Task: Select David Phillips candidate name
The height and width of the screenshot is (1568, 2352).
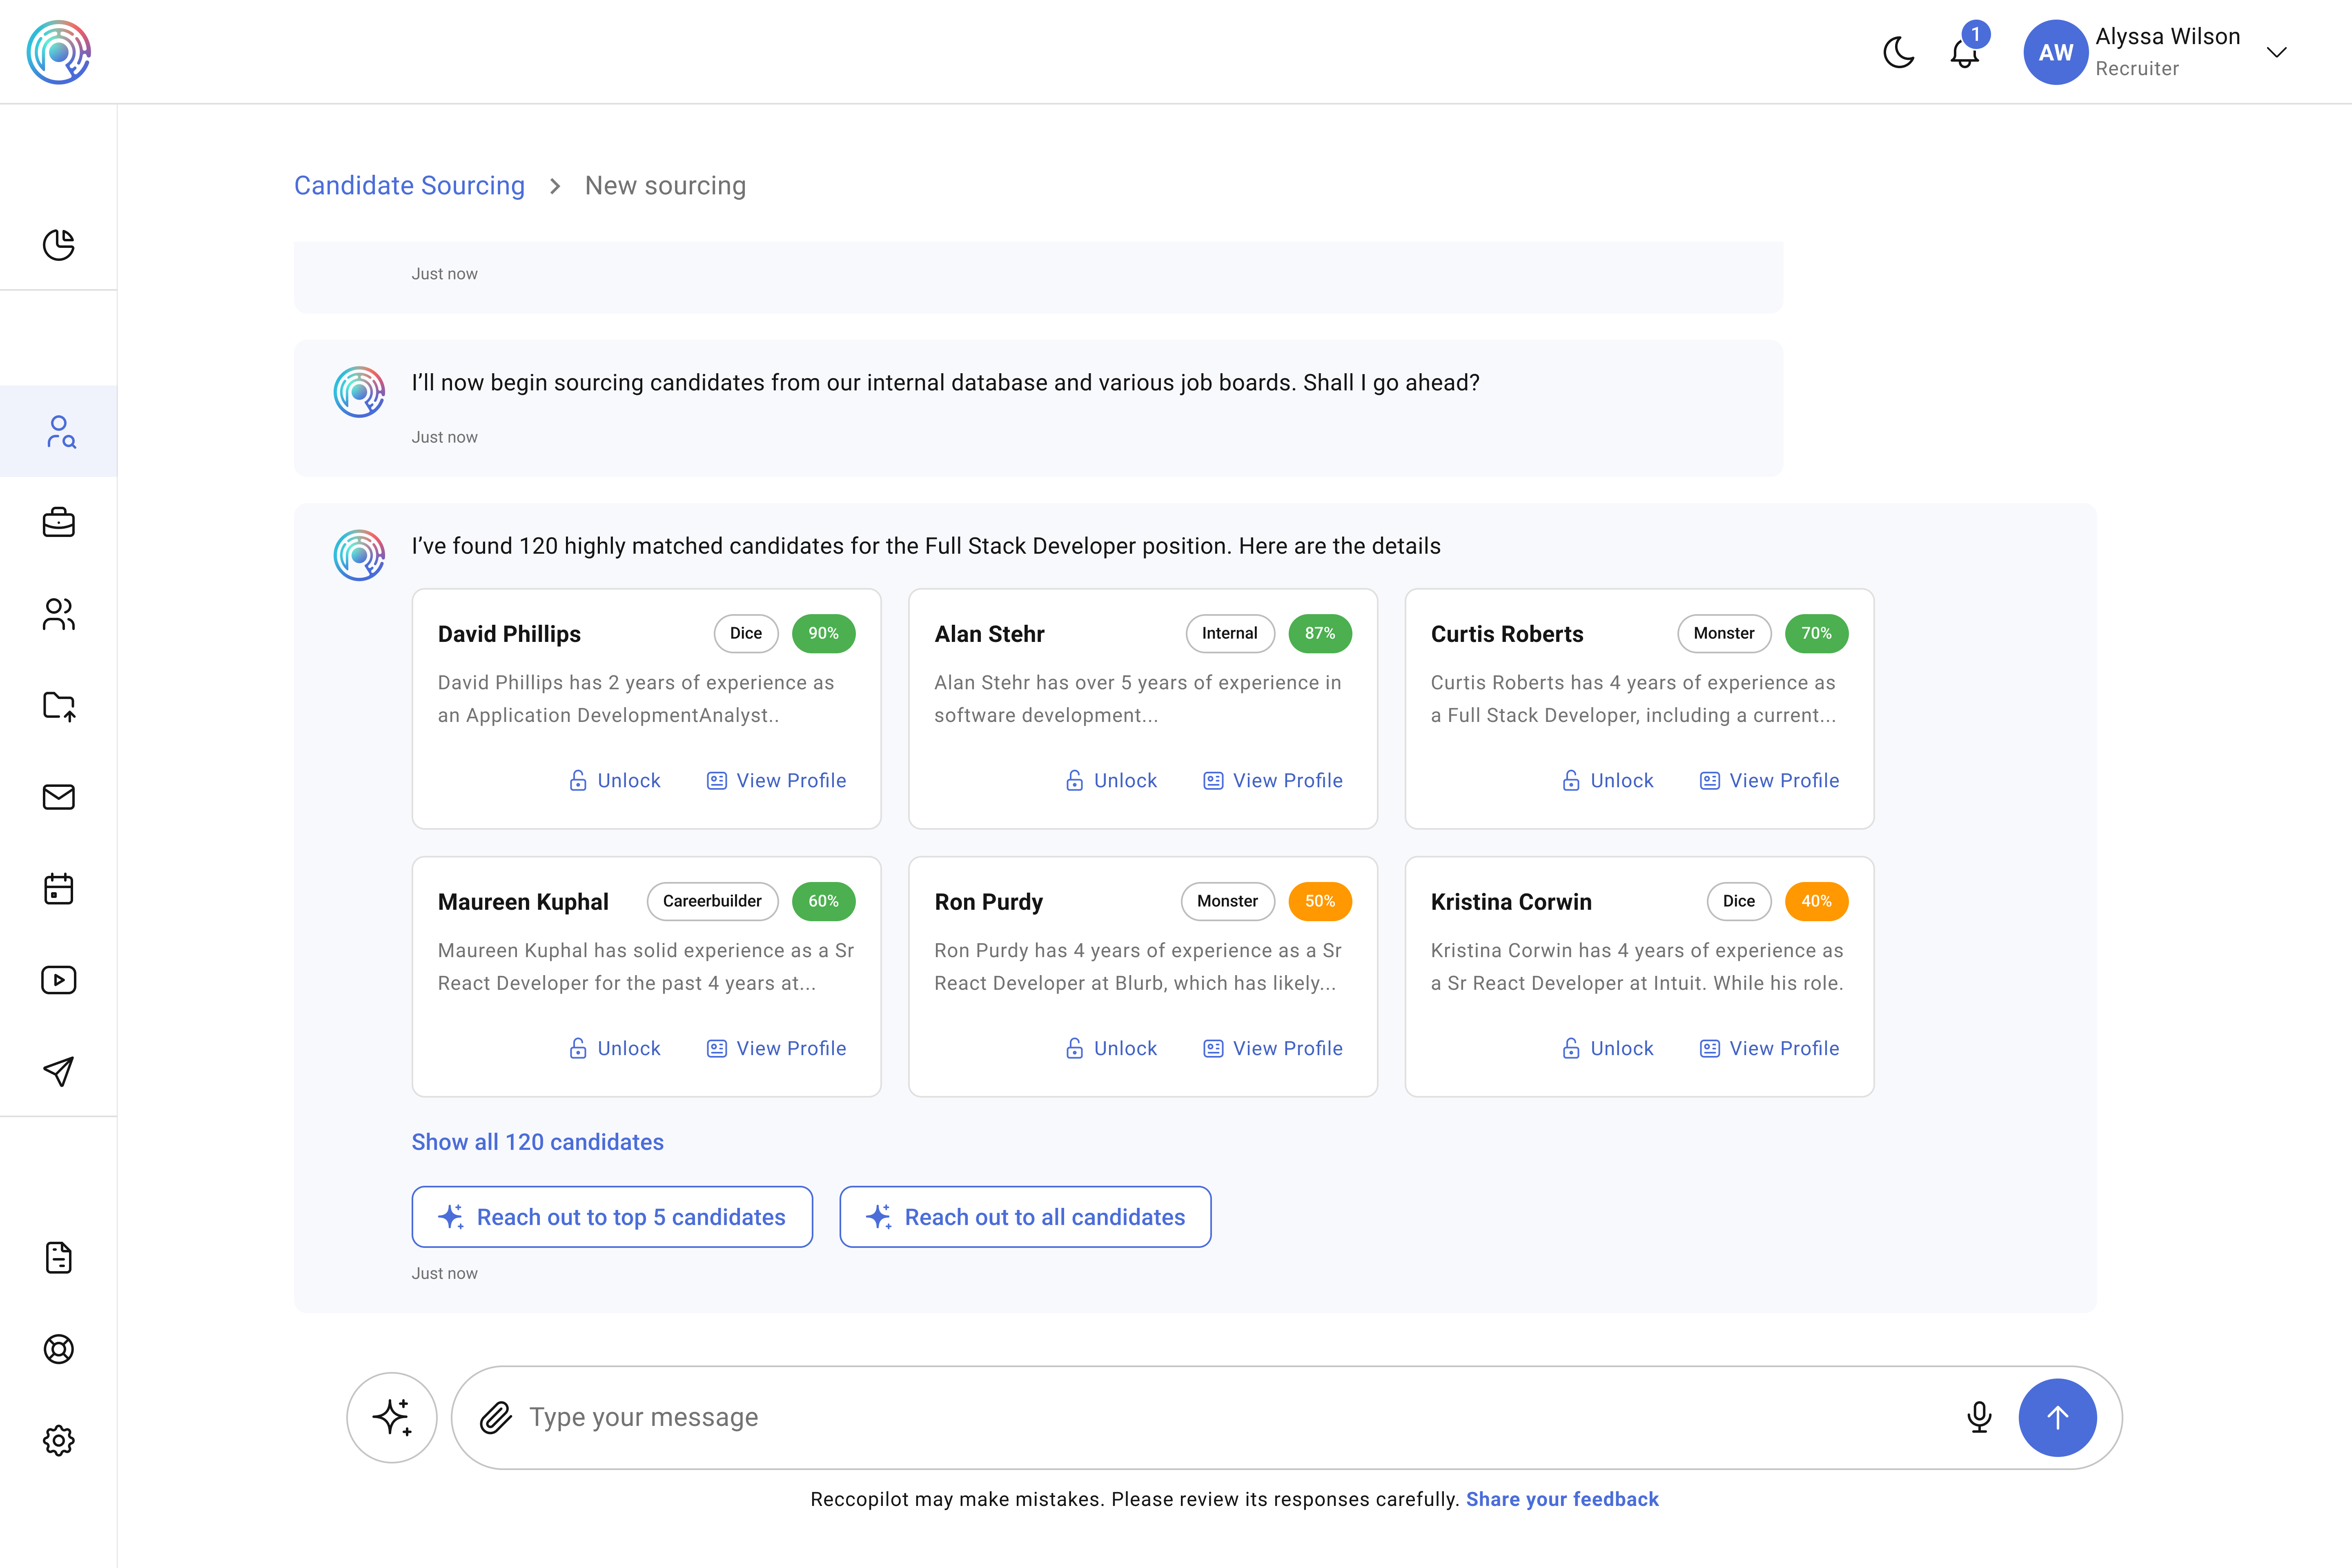Action: coord(509,634)
